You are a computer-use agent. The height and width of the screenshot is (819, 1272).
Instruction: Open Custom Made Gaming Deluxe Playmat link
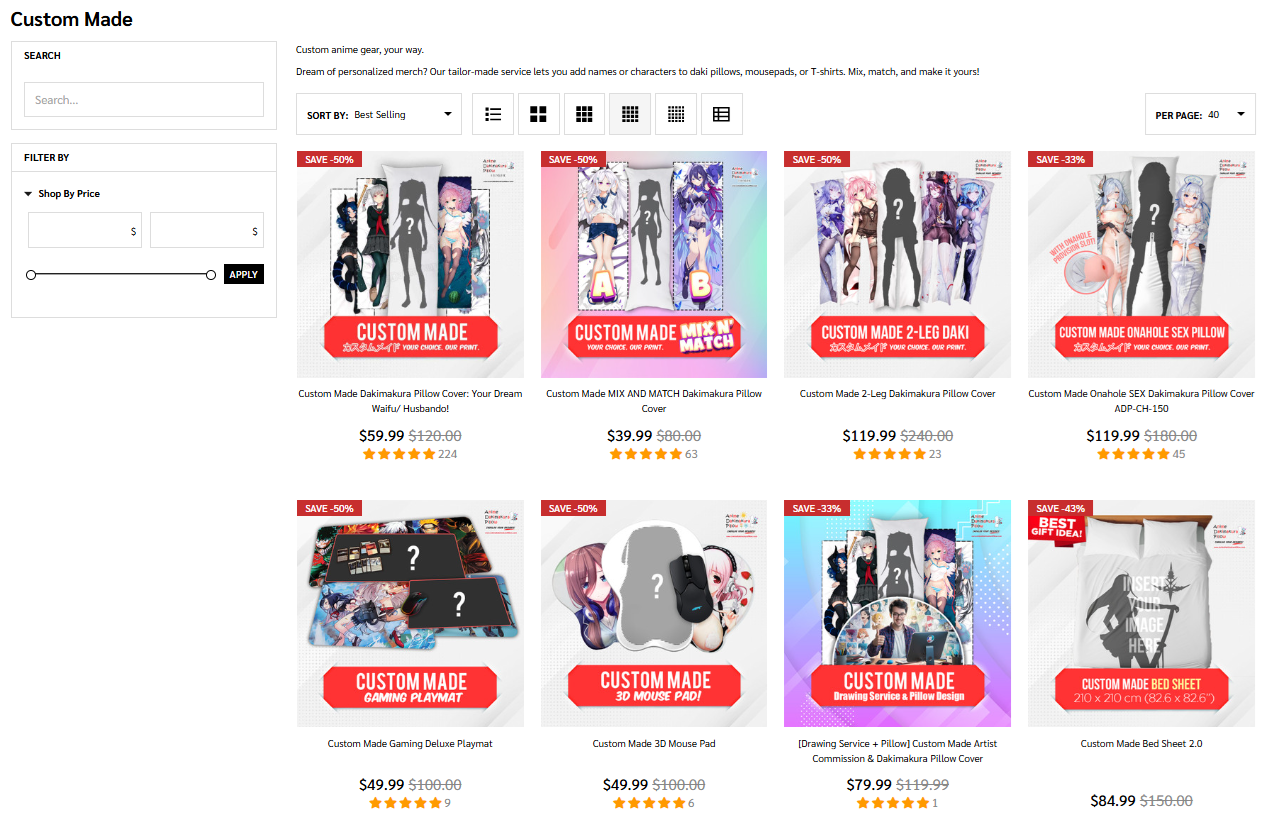[x=410, y=744]
